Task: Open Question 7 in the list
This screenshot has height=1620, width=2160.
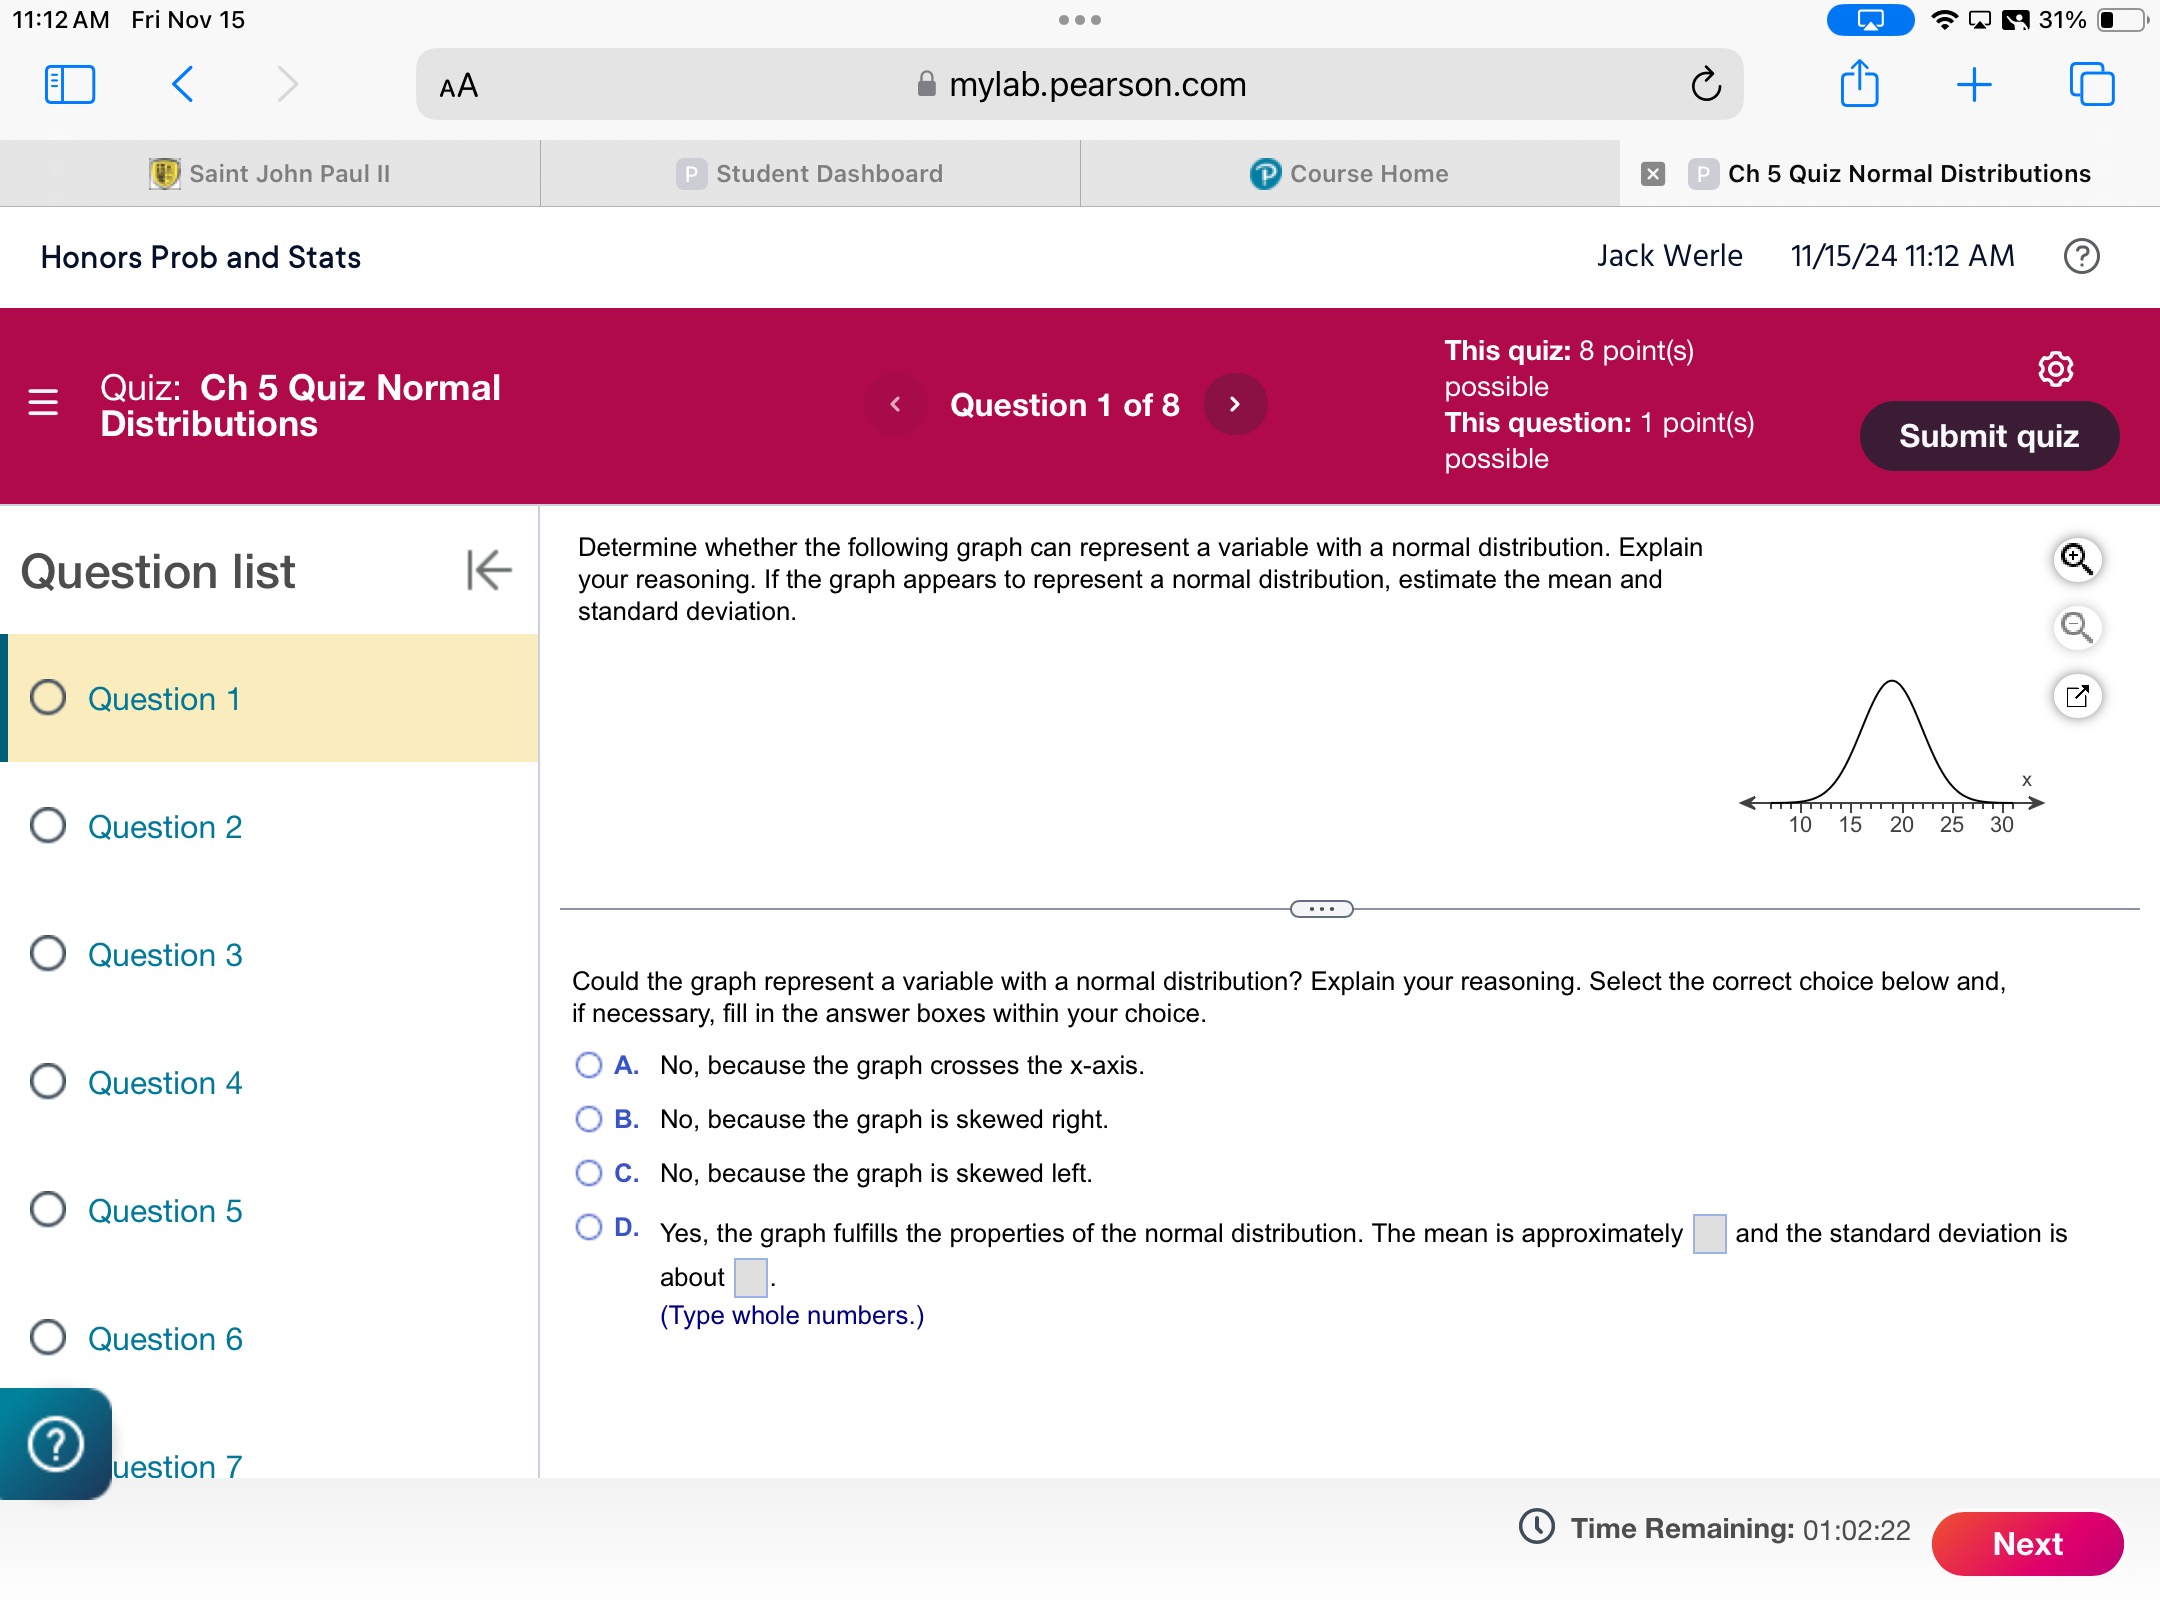Action: point(178,1466)
